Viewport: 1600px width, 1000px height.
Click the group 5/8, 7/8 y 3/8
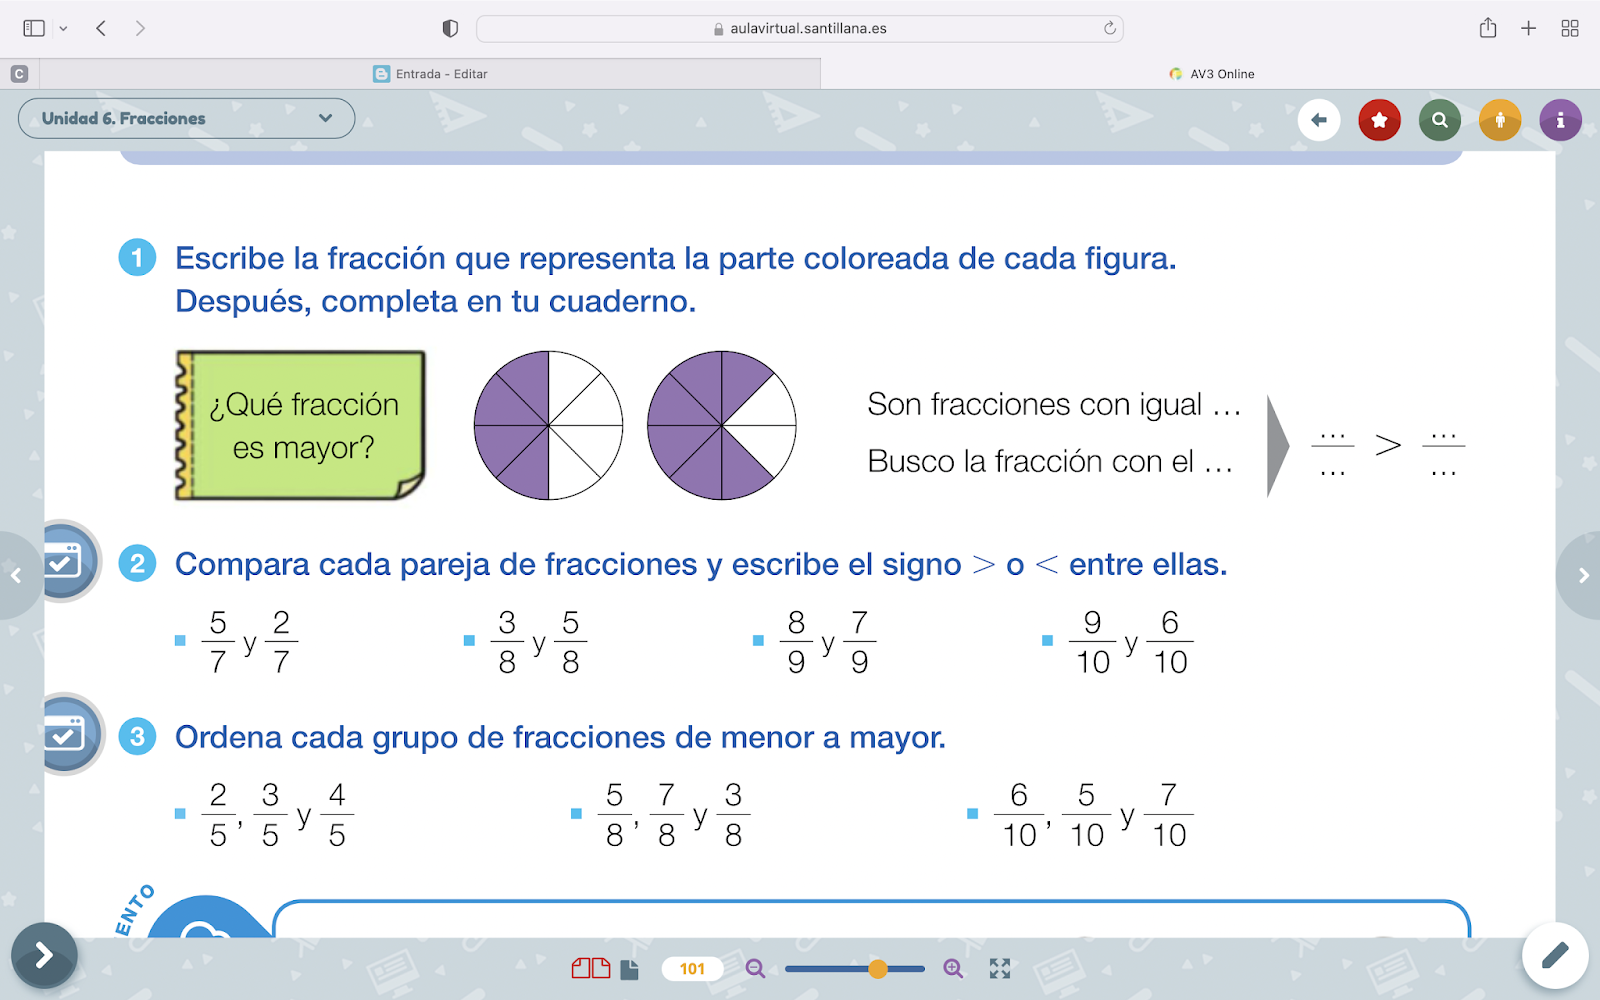[673, 815]
